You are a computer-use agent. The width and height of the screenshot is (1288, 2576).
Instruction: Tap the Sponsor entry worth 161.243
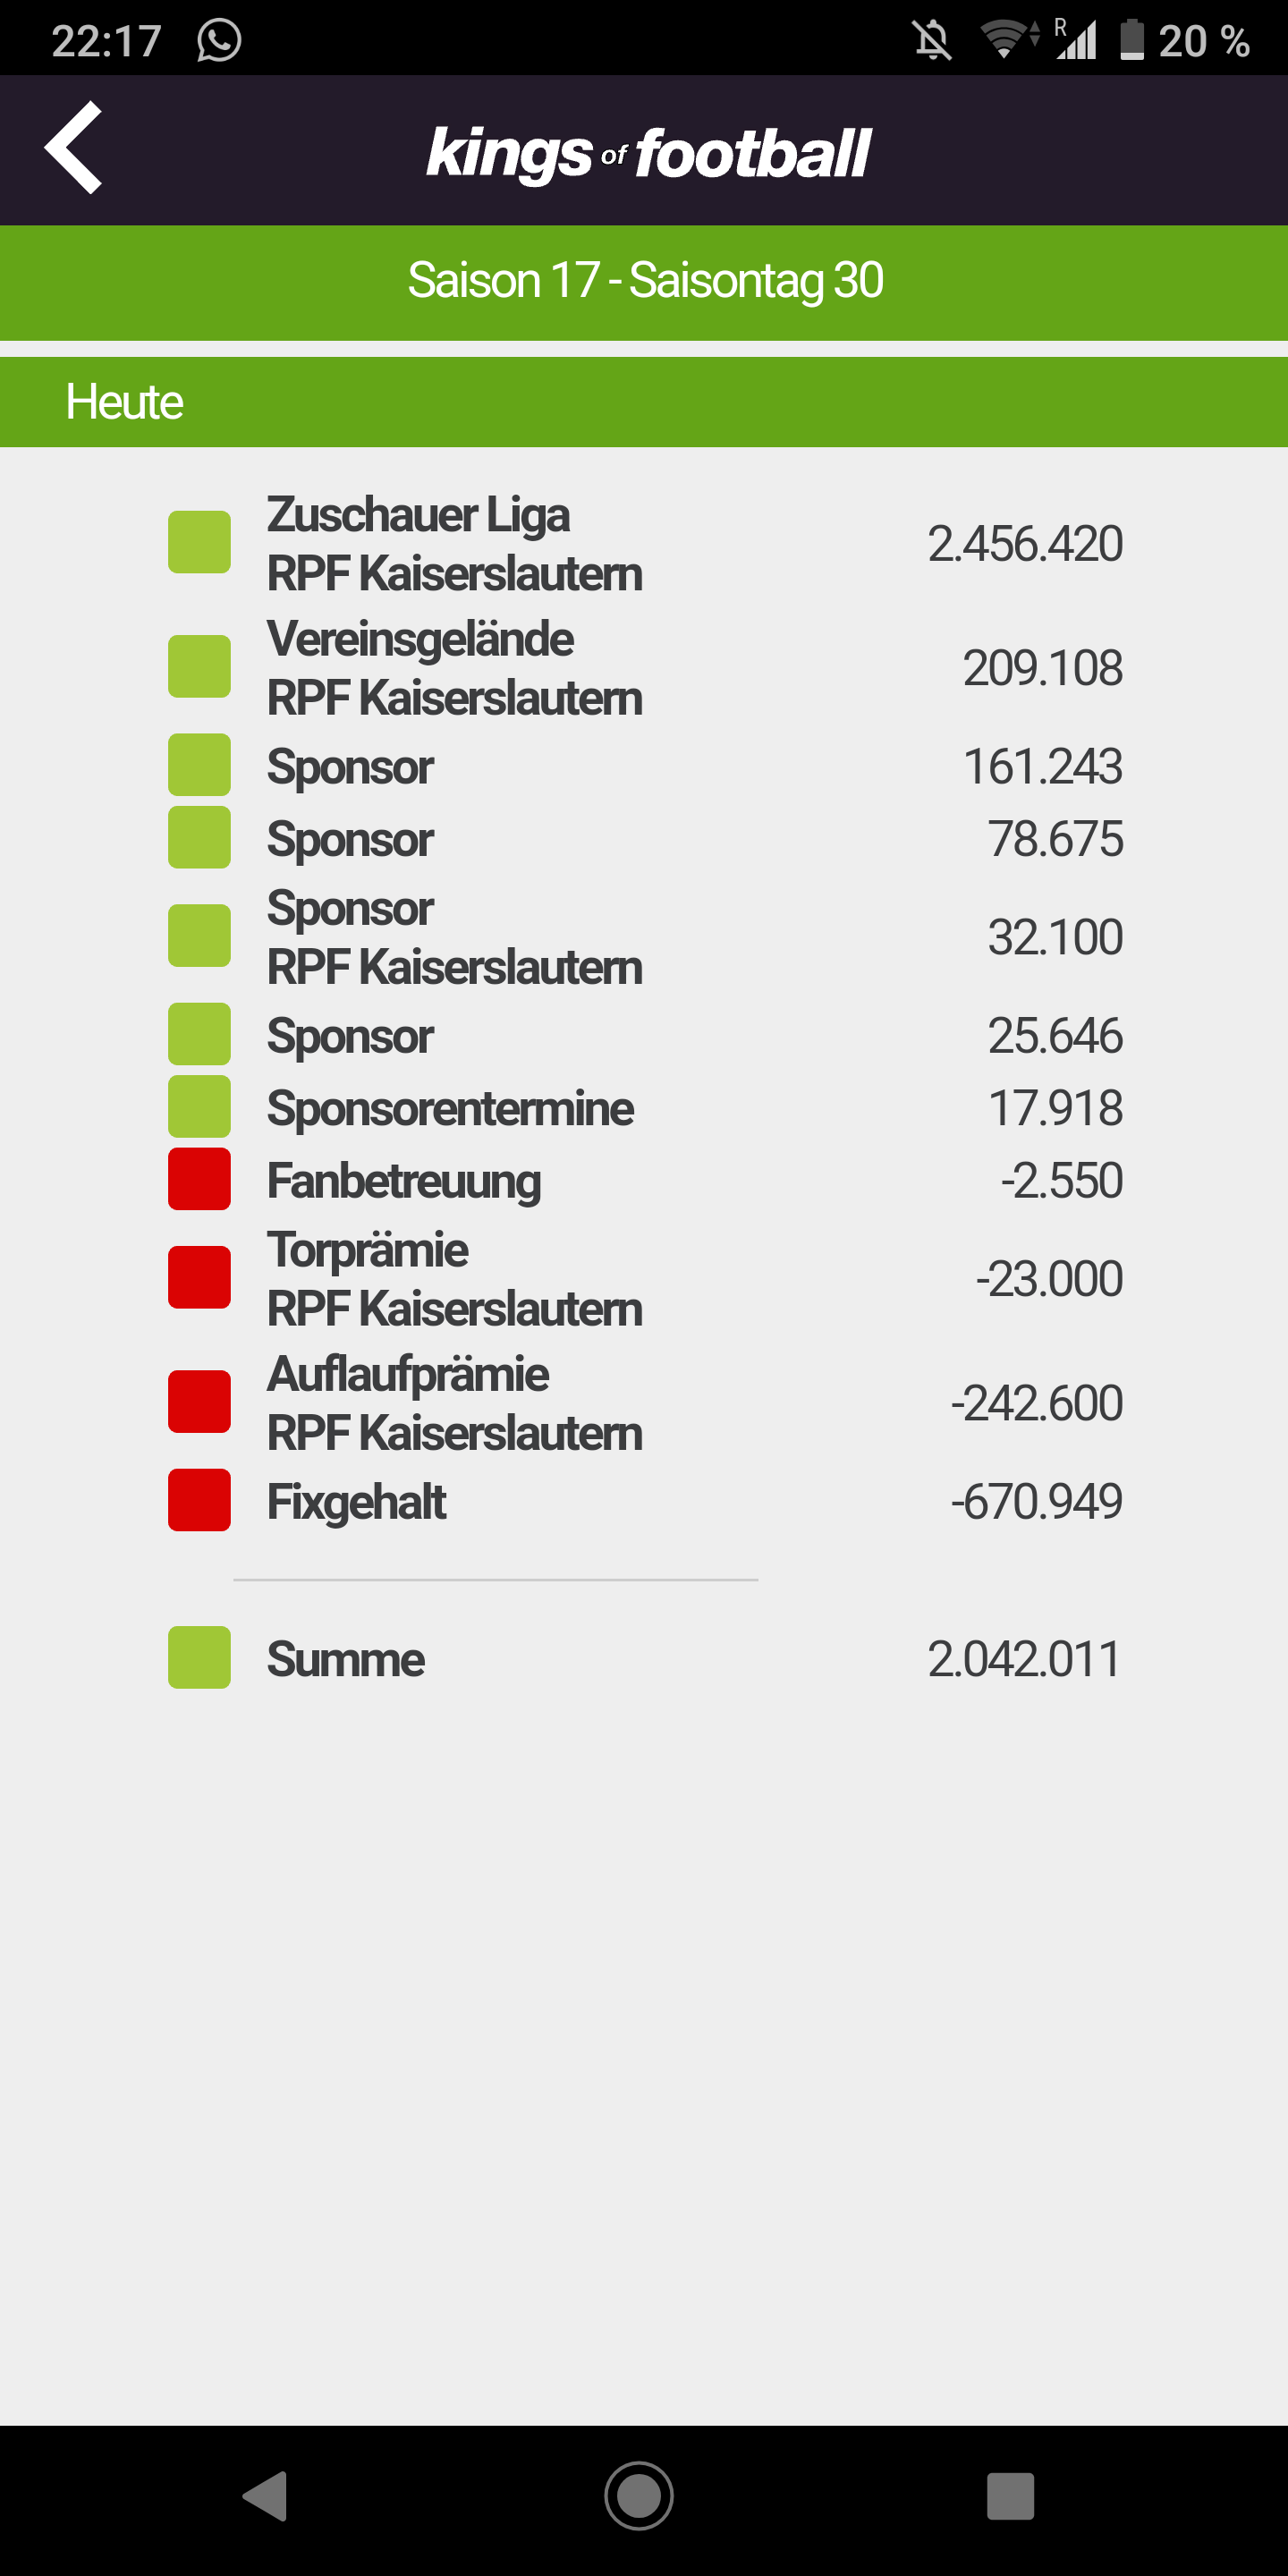[x=645, y=766]
